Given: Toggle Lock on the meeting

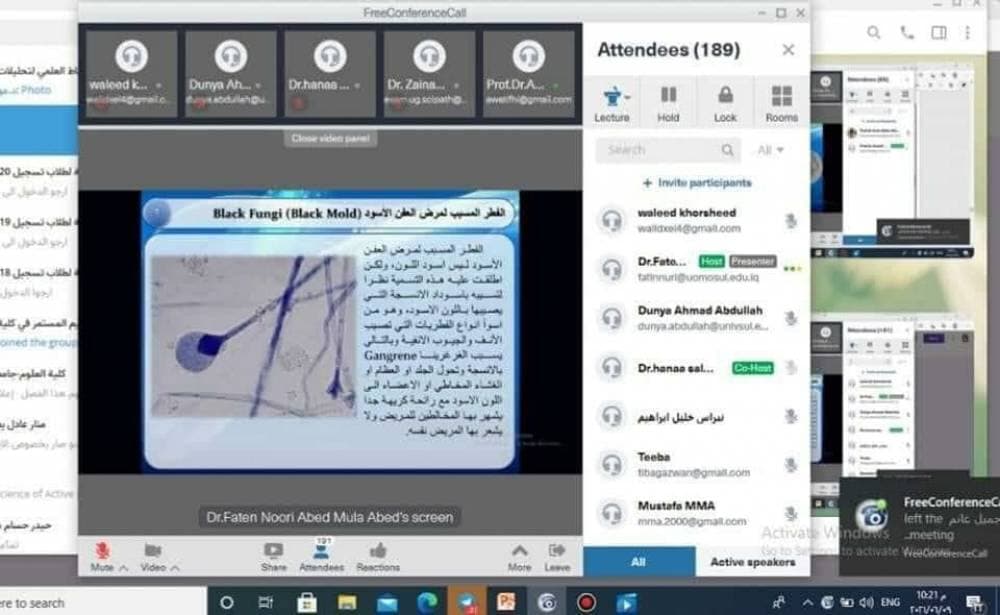Looking at the screenshot, I should (725, 103).
